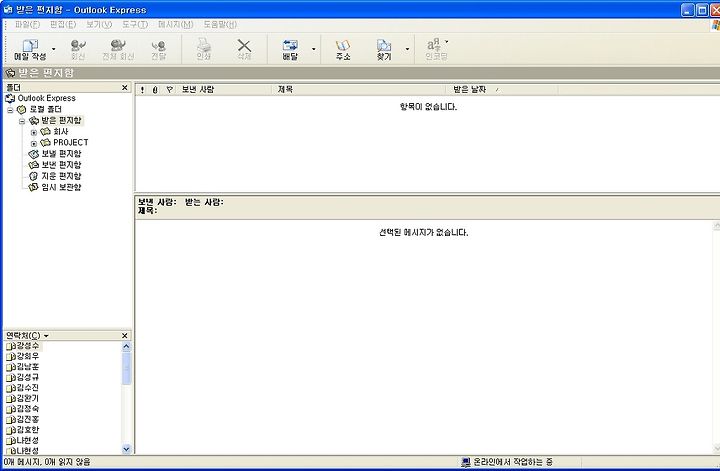The image size is (720, 471).
Task: Open the arrow next to 배달
Action: click(314, 49)
